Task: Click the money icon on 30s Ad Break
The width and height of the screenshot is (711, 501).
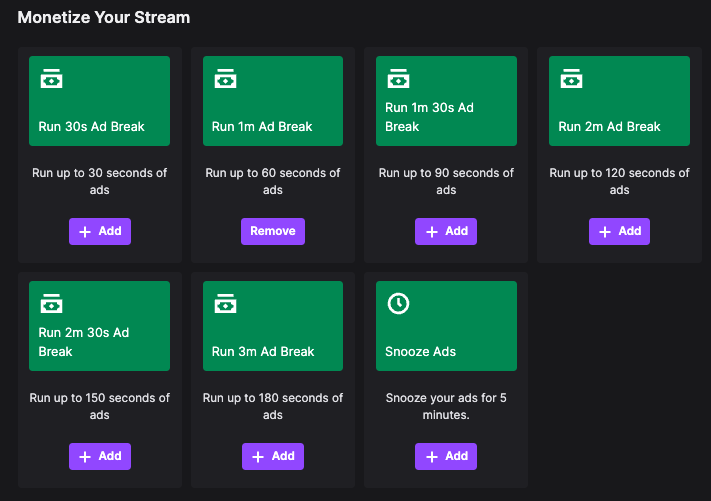Action: tap(51, 79)
